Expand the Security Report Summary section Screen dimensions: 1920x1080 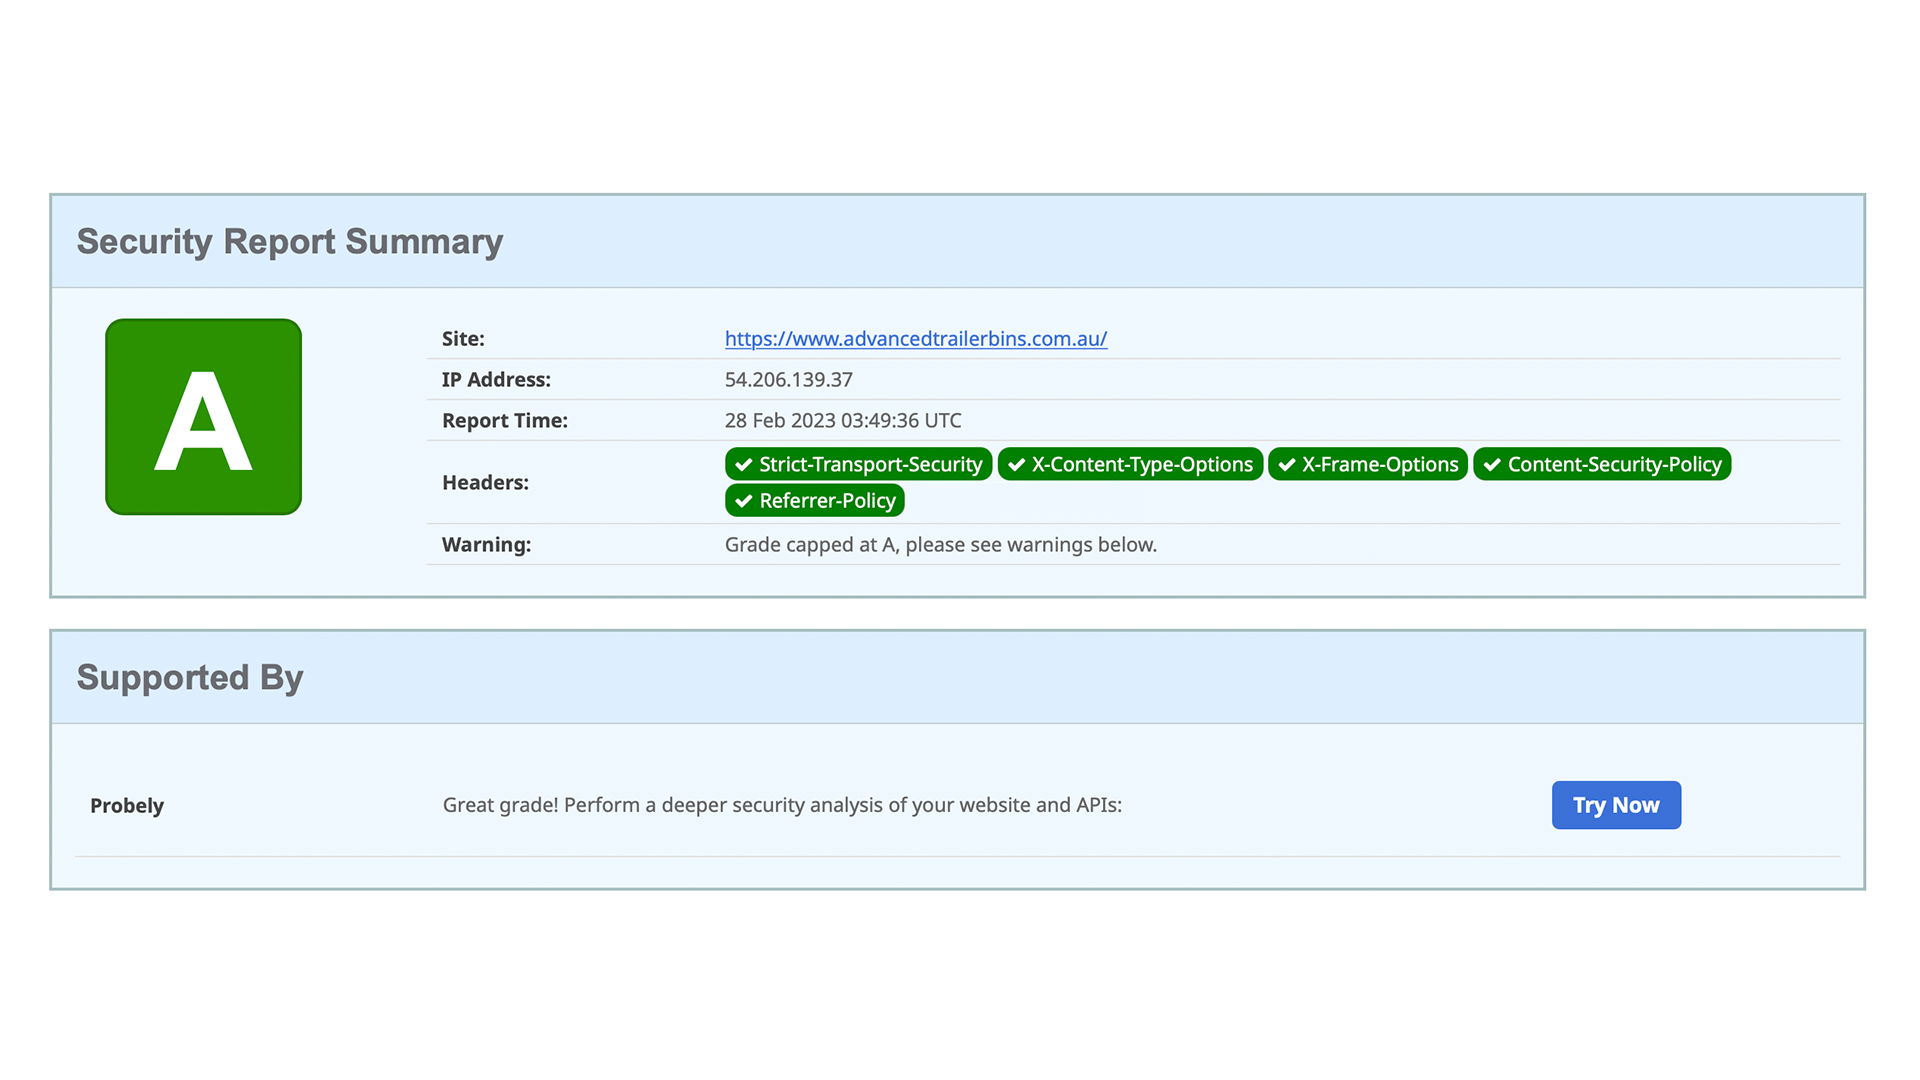tap(290, 241)
